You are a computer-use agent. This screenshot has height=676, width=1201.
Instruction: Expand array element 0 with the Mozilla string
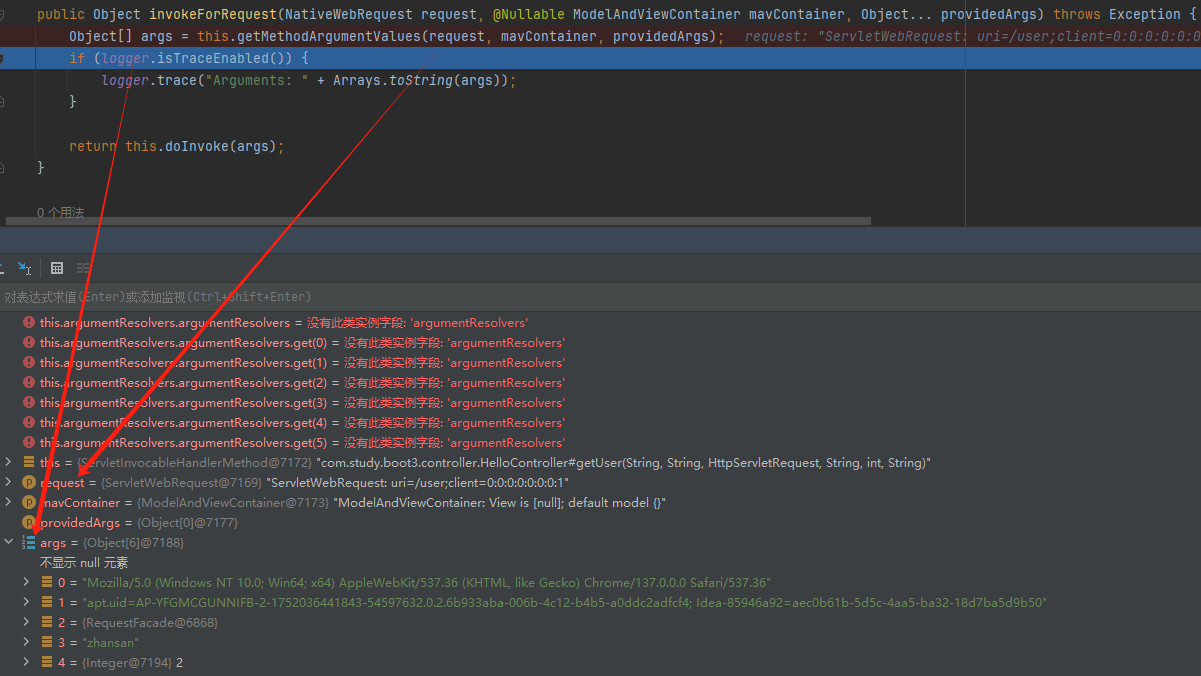[27, 582]
